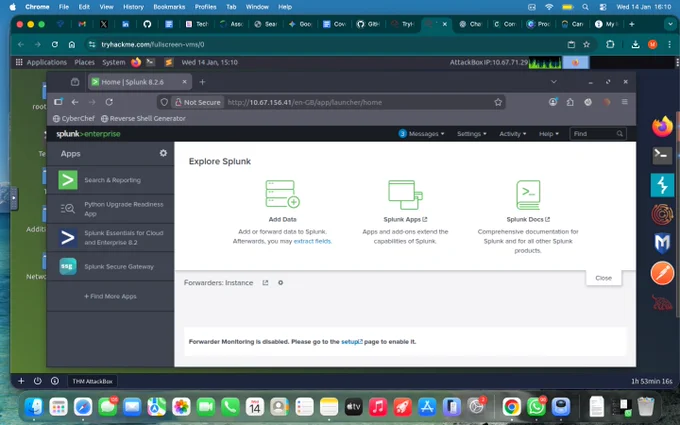Image resolution: width=680 pixels, height=425 pixels.
Task: Open Forwarders: Instance external link icon
Action: pyautogui.click(x=265, y=283)
